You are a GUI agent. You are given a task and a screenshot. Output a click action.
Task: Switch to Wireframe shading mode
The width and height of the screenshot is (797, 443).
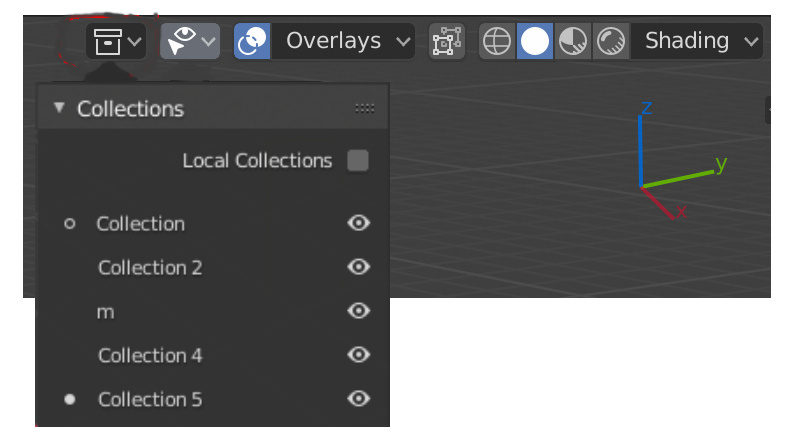tap(497, 41)
